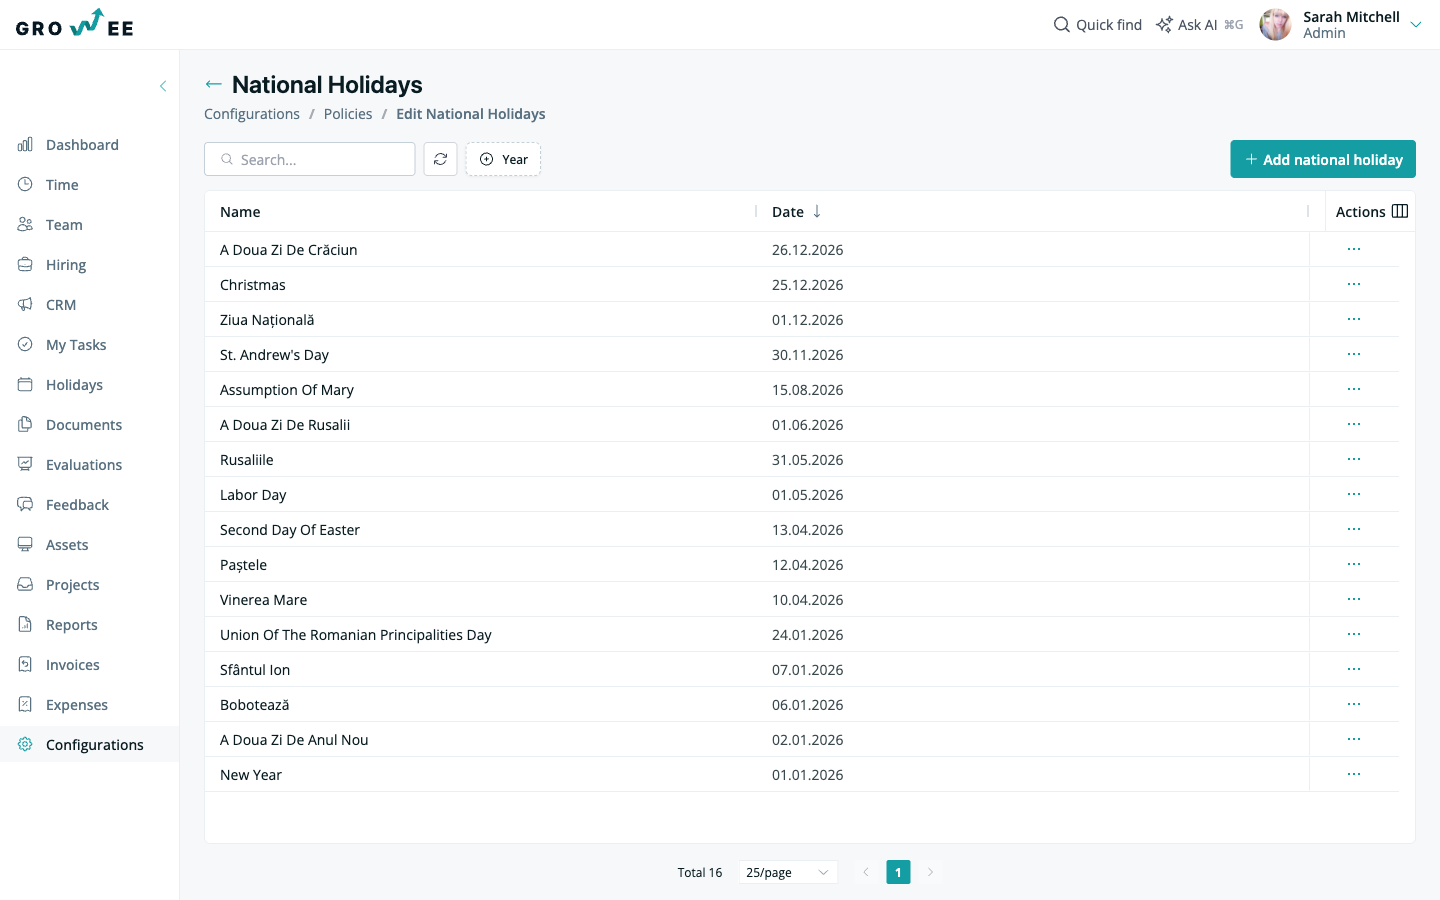
Task: Open the 25/page size dropdown
Action: [788, 872]
